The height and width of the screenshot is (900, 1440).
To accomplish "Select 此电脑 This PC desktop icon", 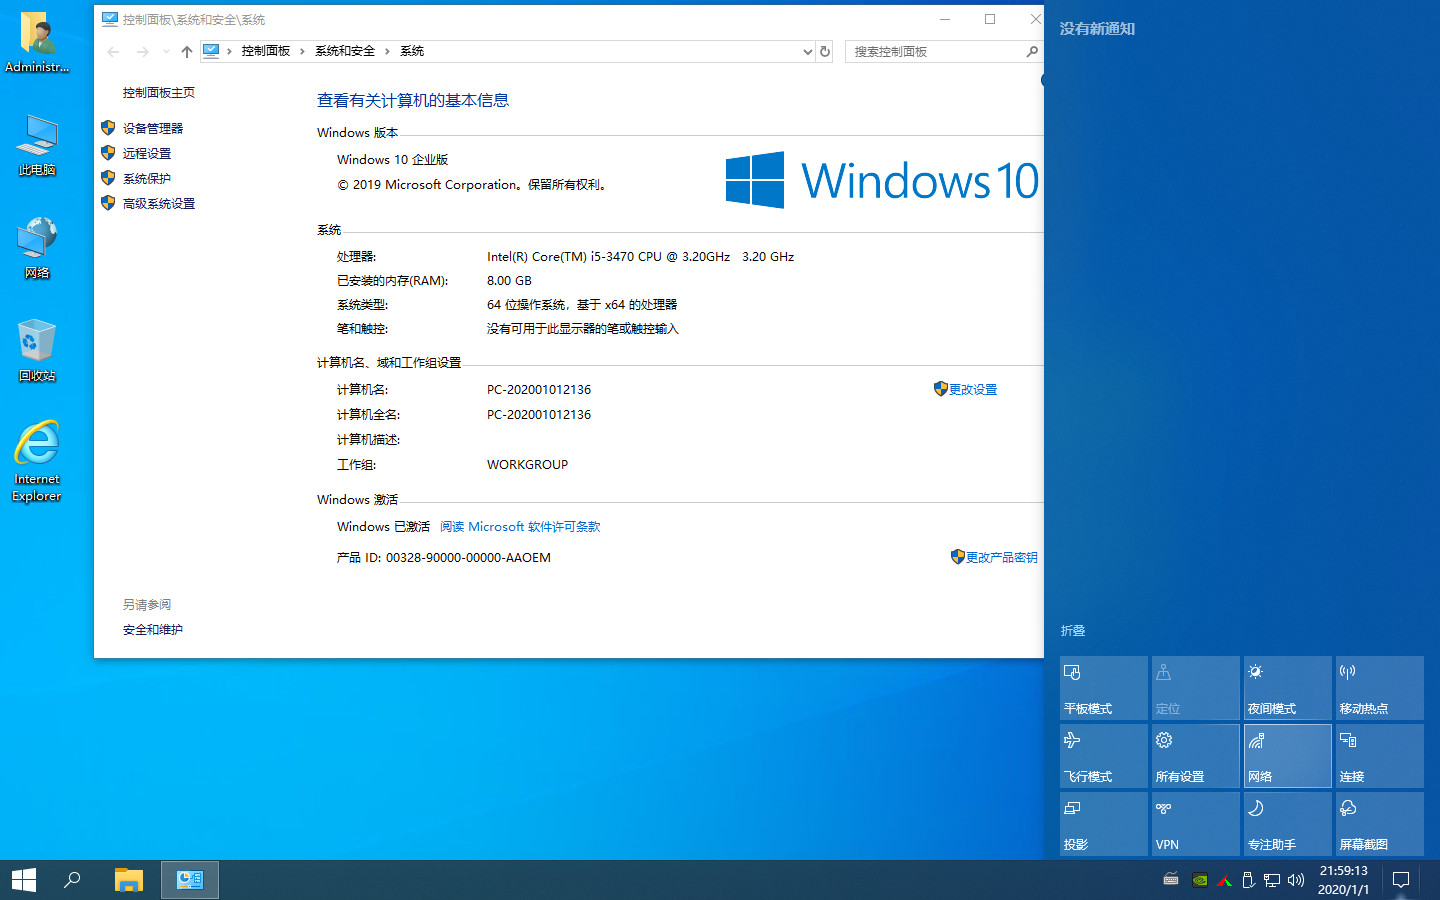I will pos(38,146).
